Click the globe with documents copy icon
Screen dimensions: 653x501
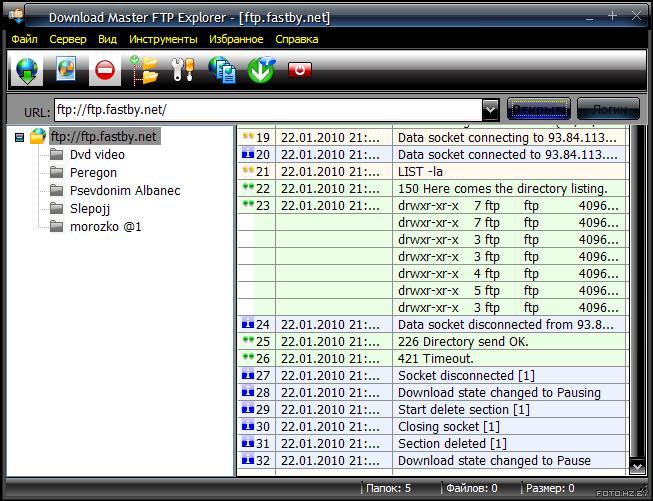coord(222,70)
